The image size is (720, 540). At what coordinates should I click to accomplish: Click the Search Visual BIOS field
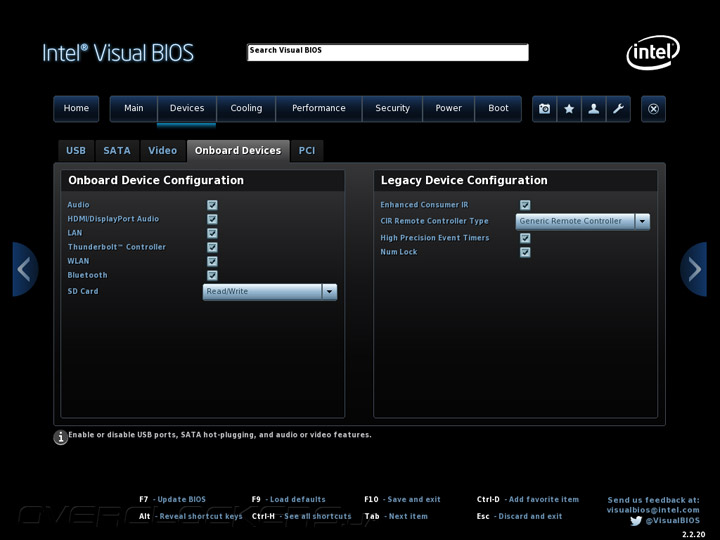(388, 52)
